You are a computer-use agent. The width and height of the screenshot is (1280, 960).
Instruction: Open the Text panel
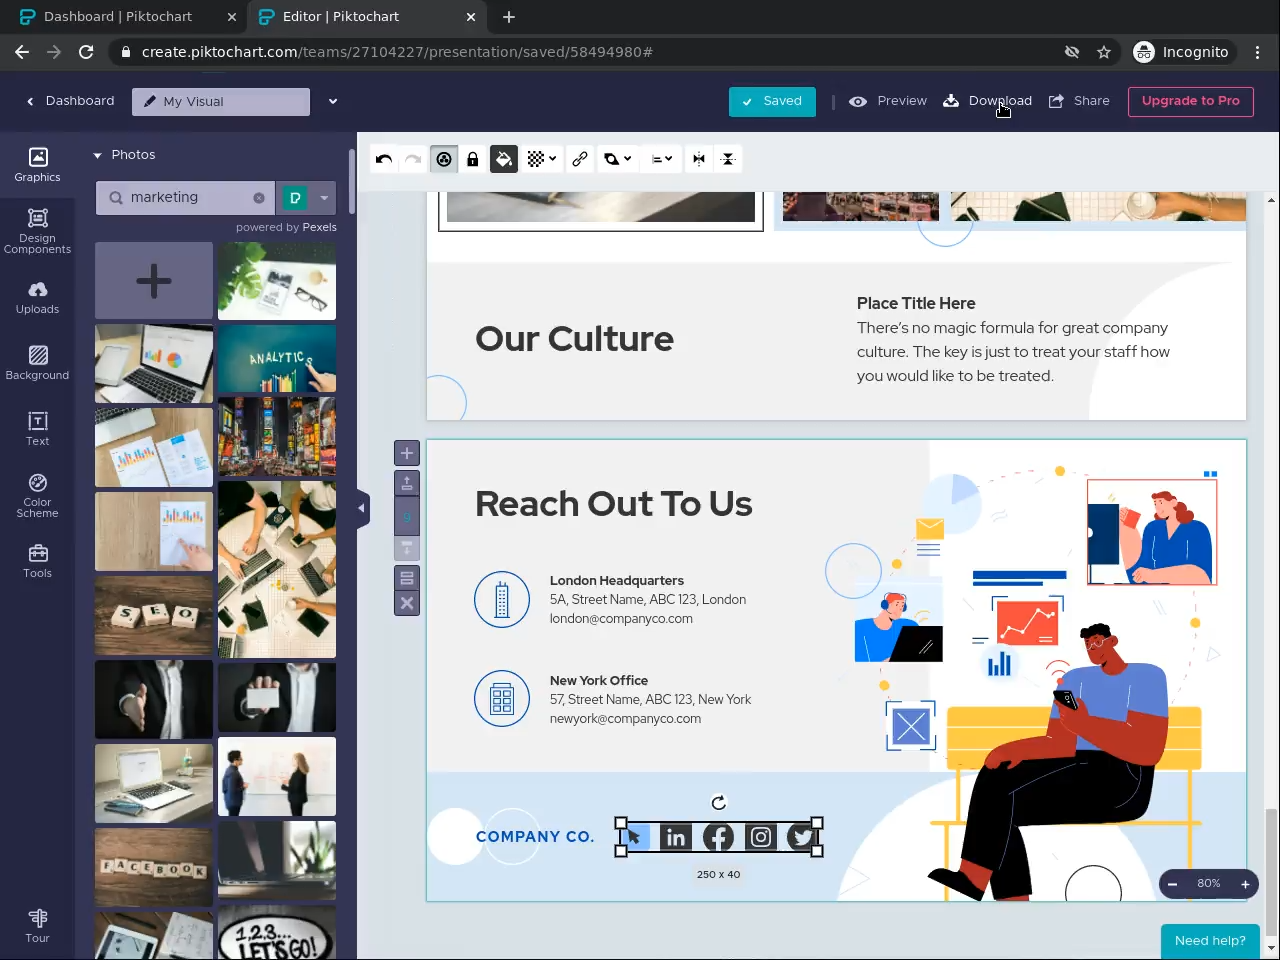coord(37,429)
